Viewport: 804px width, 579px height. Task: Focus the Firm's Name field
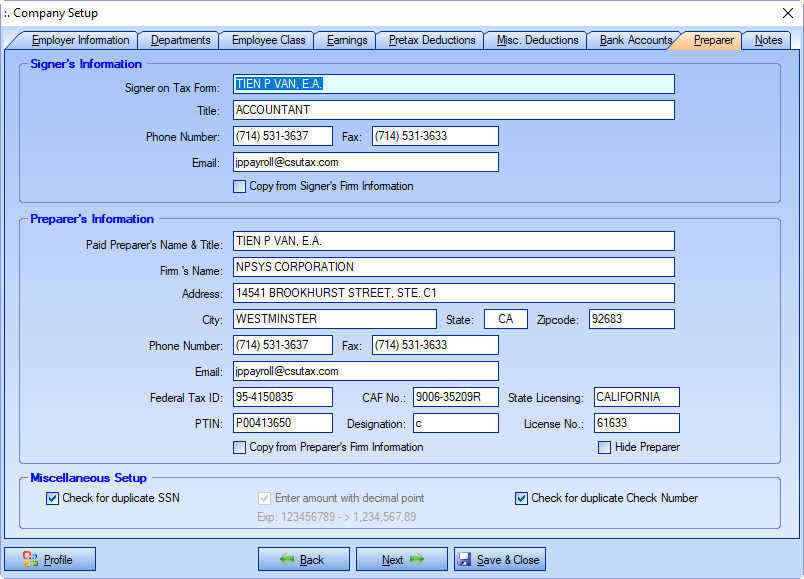453,267
